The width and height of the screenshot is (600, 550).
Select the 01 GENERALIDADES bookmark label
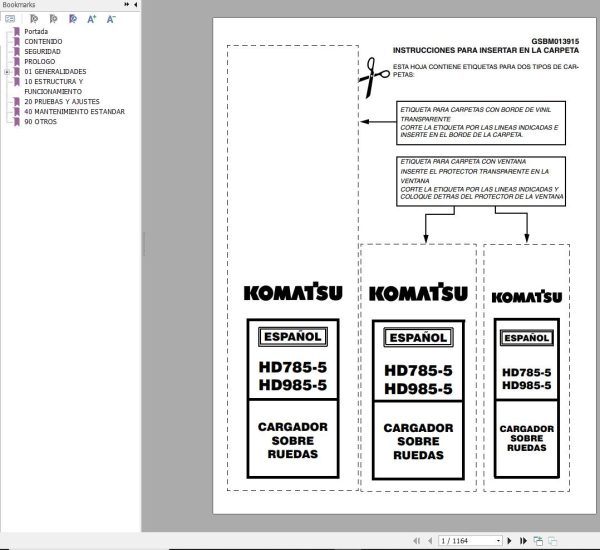point(55,72)
